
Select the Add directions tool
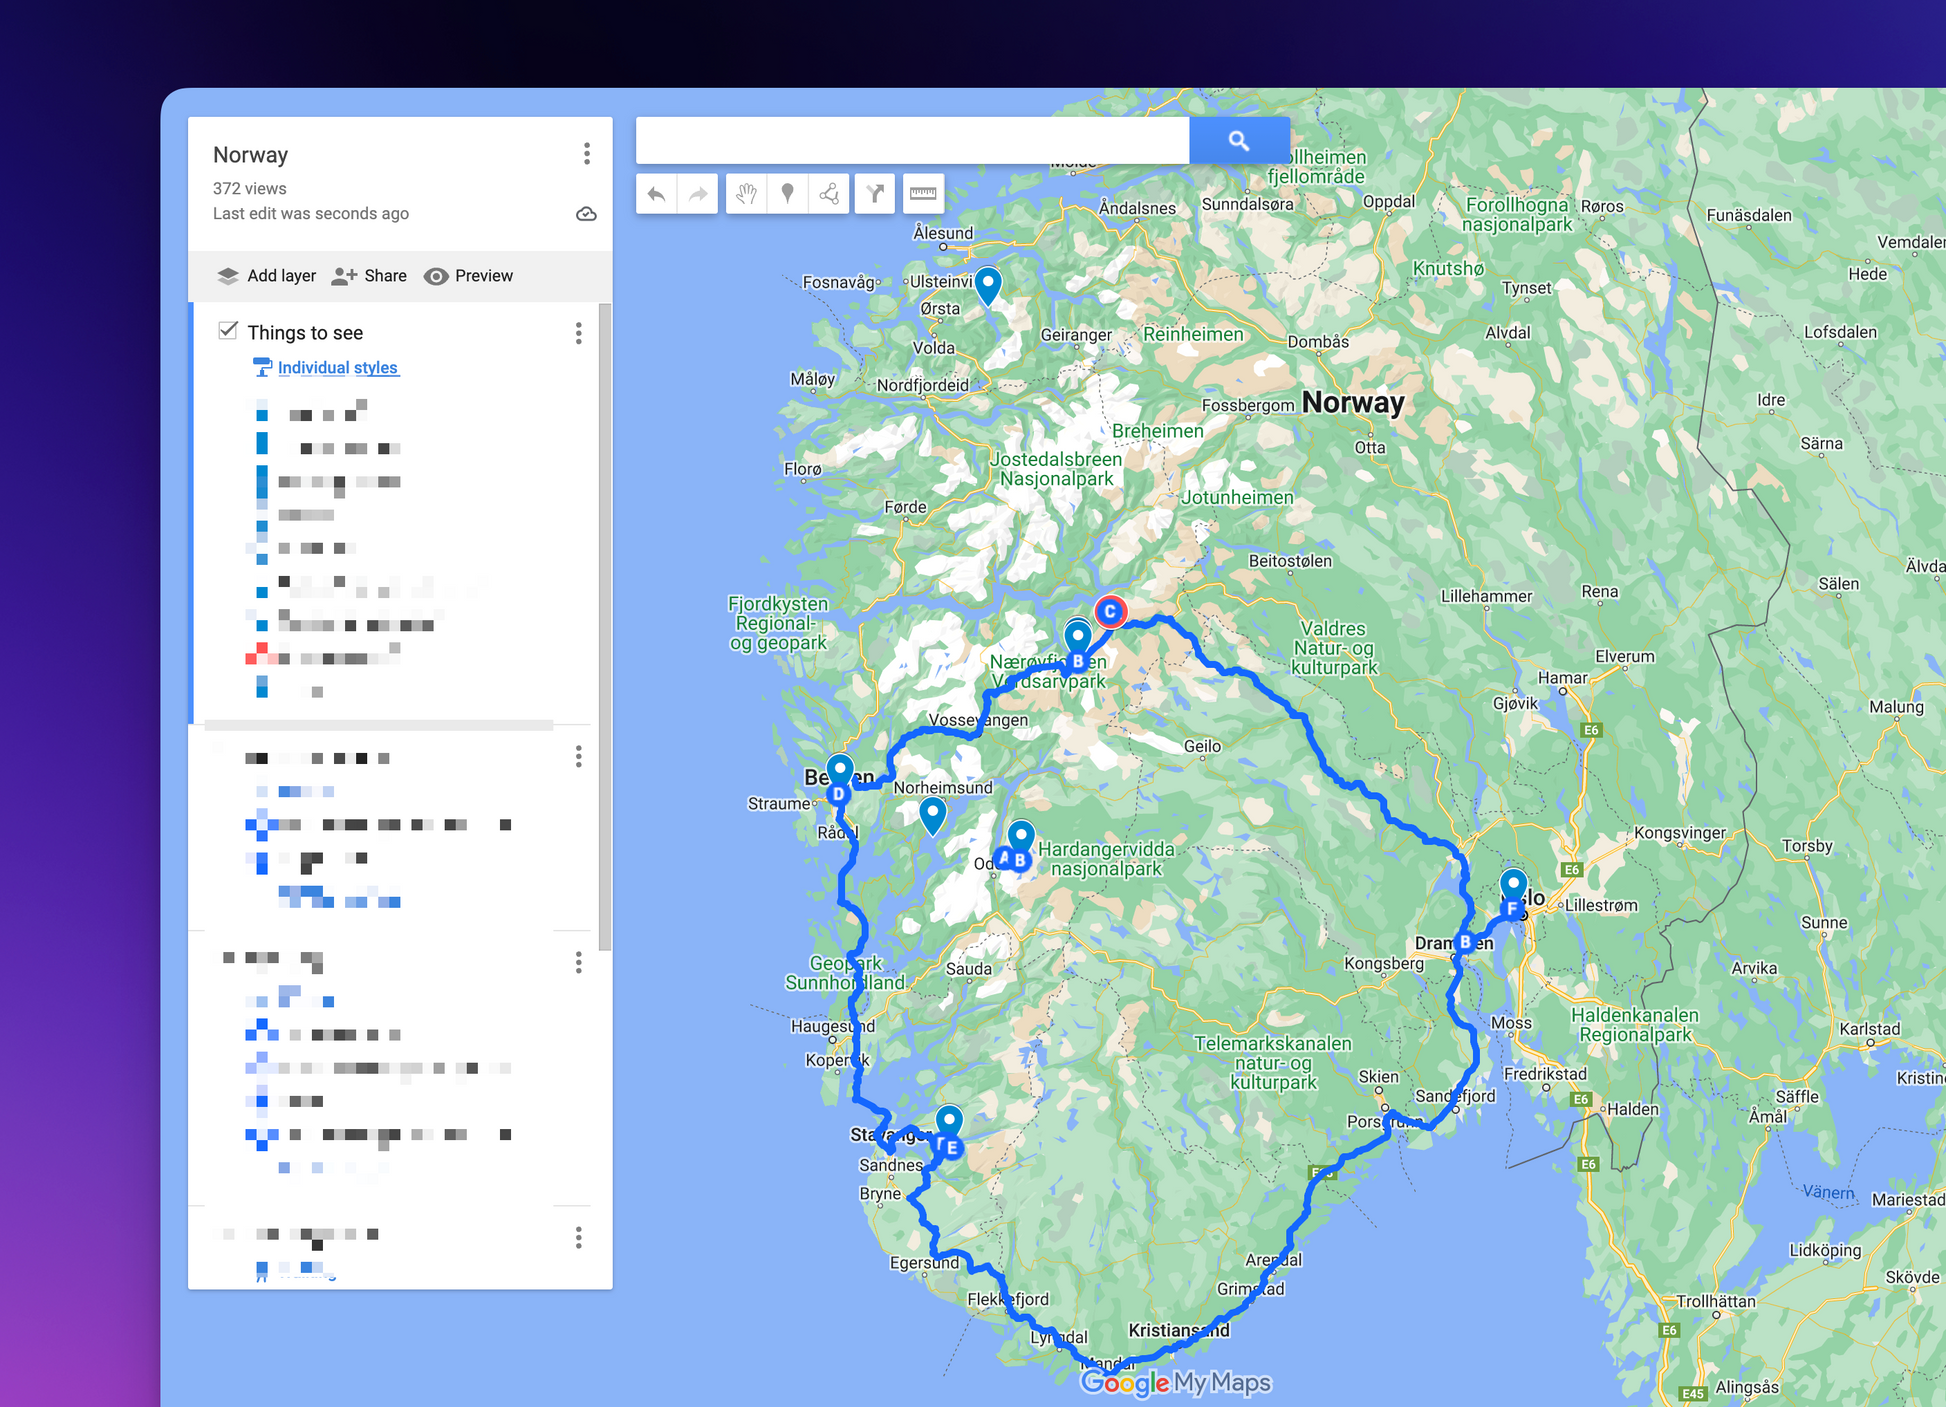[875, 194]
